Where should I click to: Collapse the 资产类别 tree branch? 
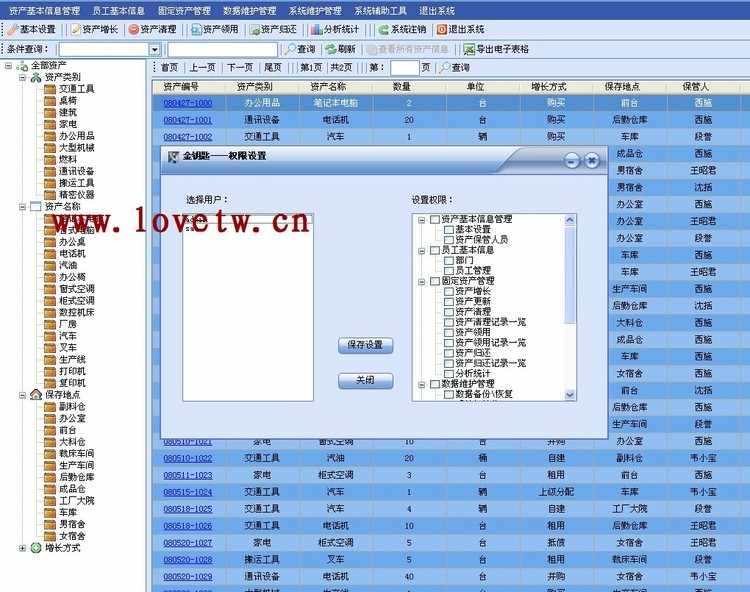coord(22,77)
